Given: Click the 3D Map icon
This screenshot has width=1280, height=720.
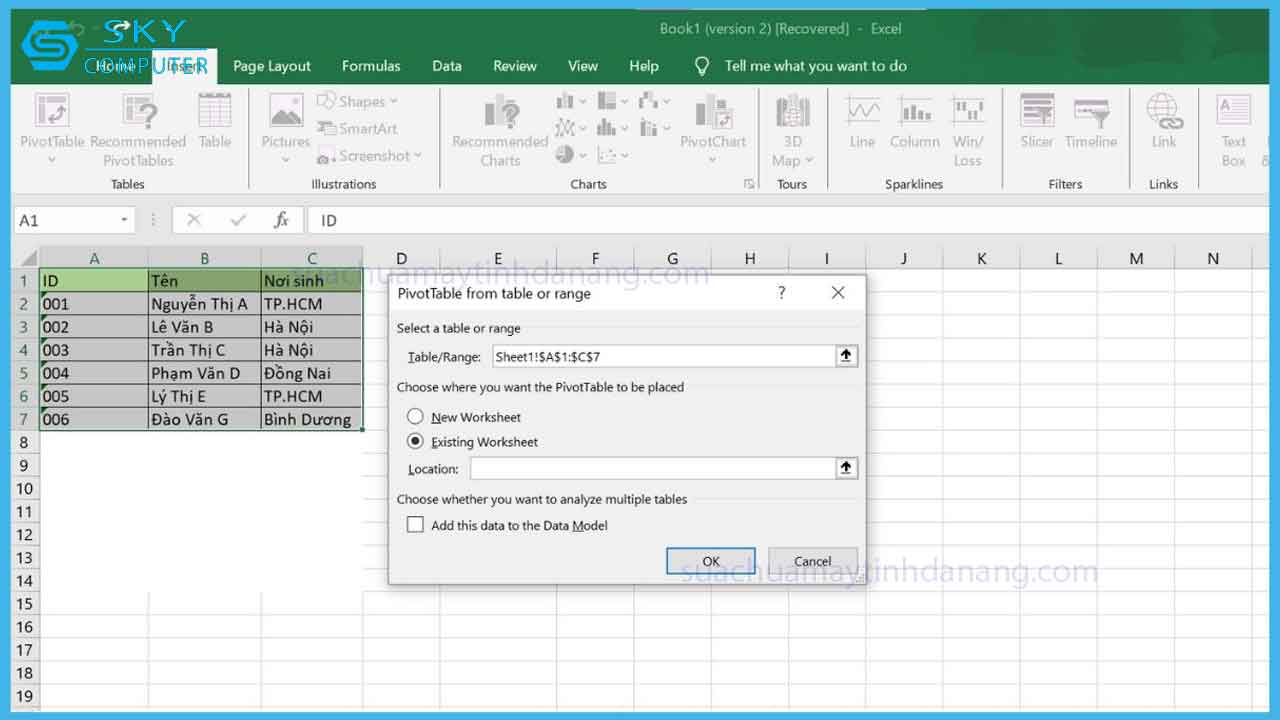Looking at the screenshot, I should tap(792, 112).
